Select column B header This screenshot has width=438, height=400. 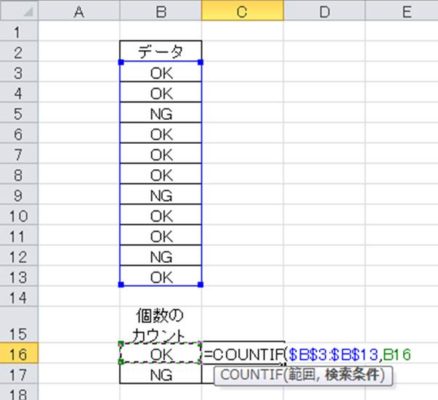[x=161, y=12]
